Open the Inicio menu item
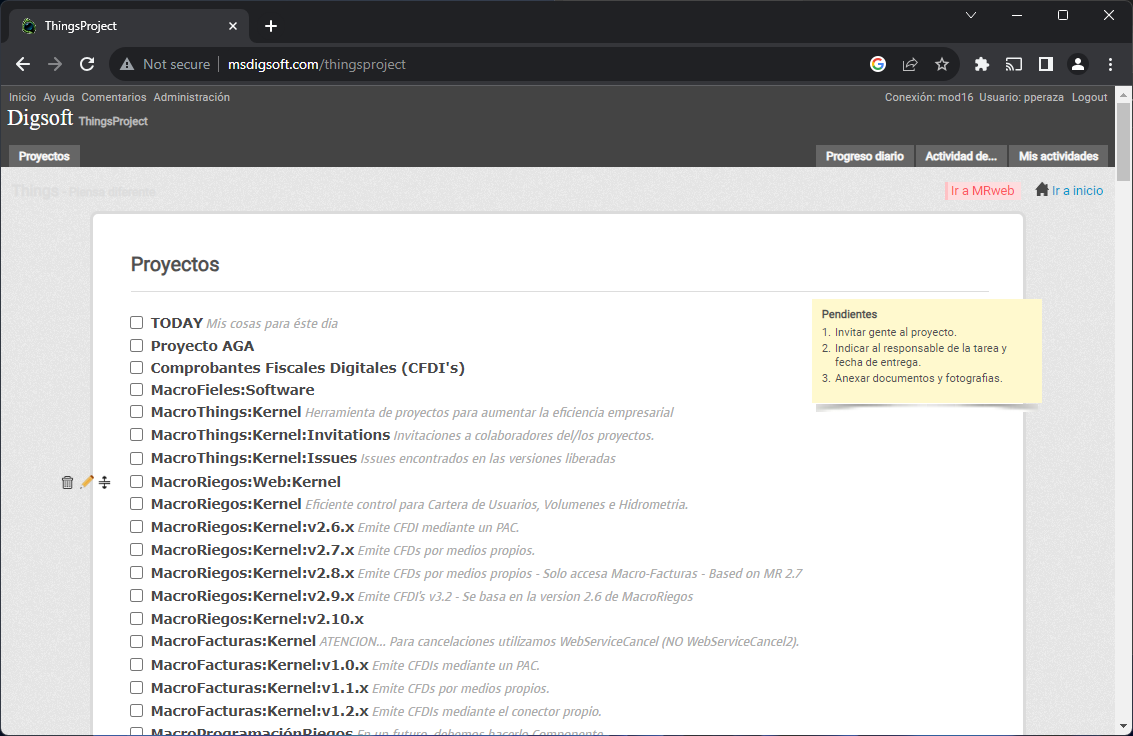The height and width of the screenshot is (736, 1133). (22, 97)
